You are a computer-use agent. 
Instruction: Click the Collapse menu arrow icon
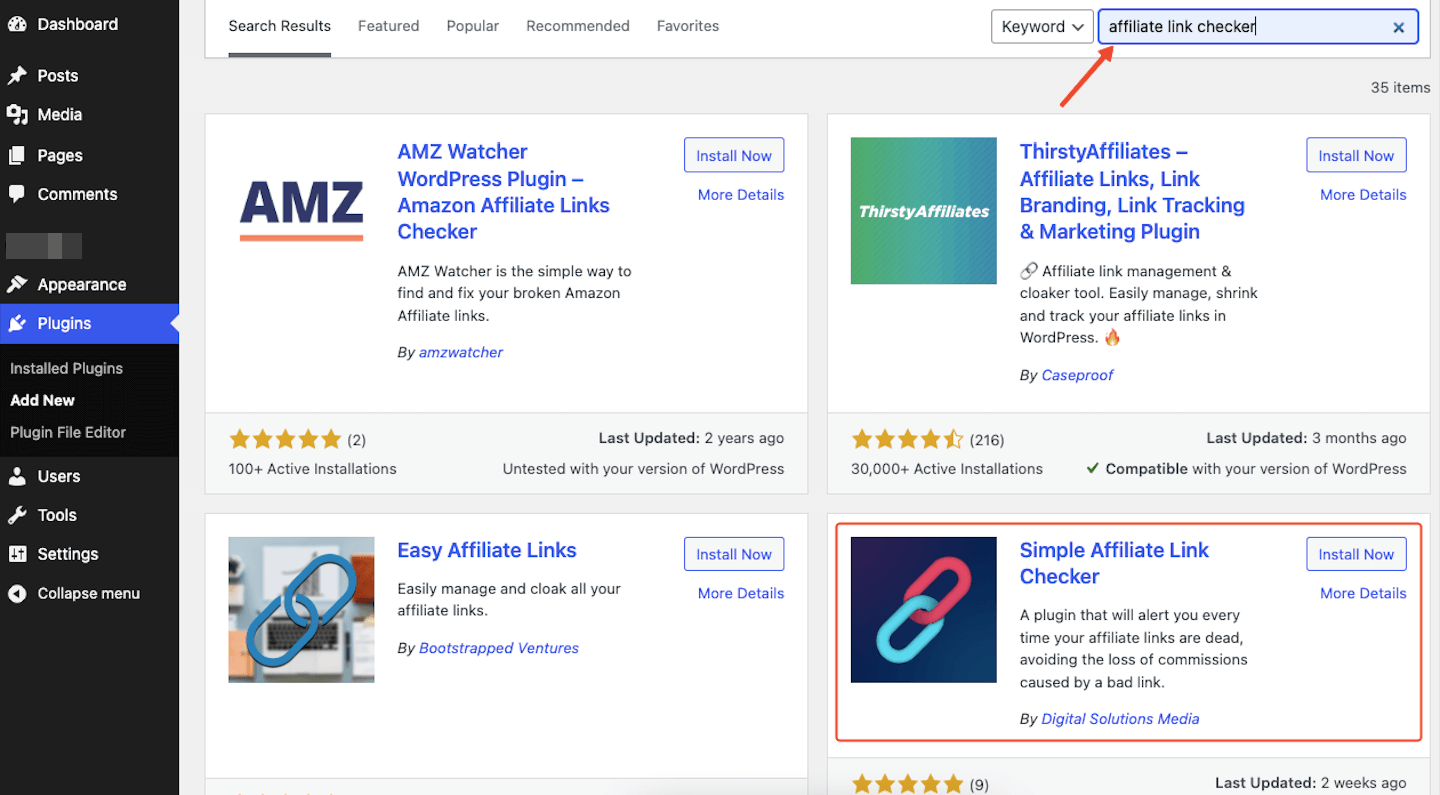point(17,593)
